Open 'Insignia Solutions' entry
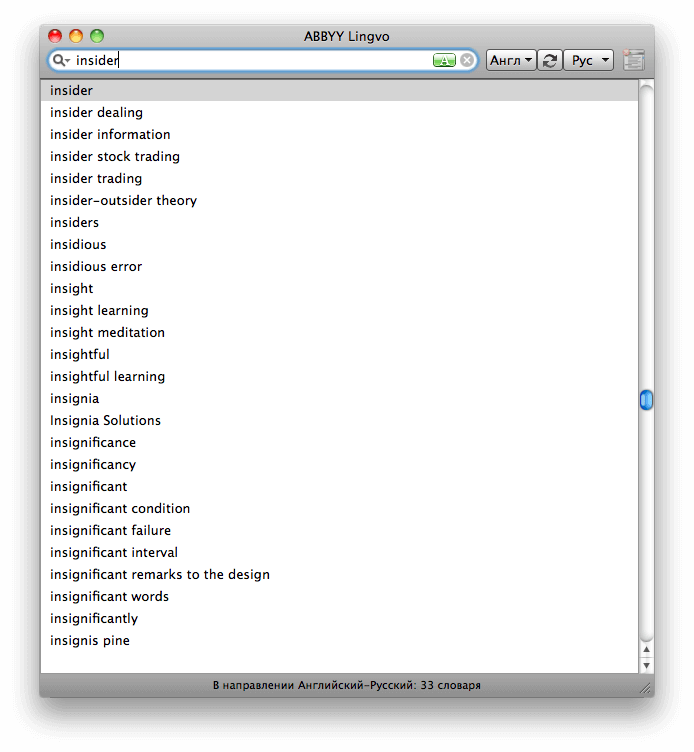The image size is (694, 752). pyautogui.click(x=106, y=421)
